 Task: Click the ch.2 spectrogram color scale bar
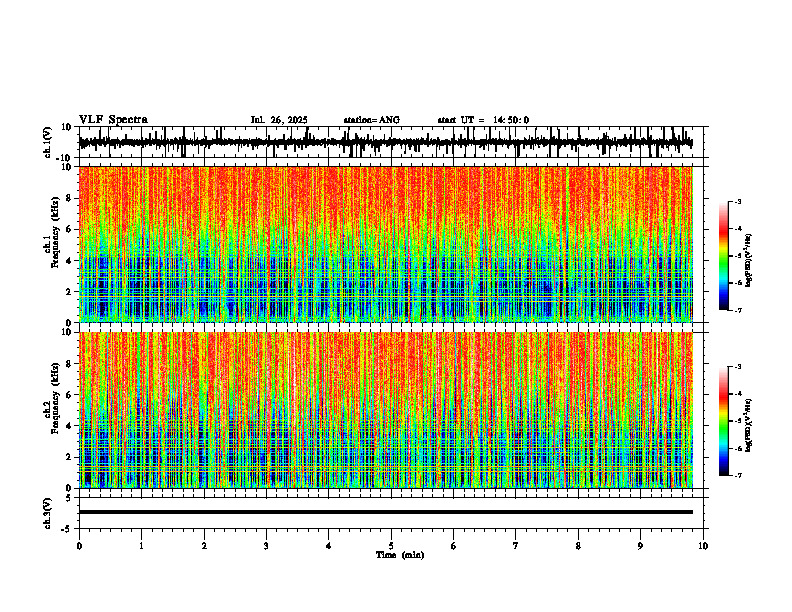pyautogui.click(x=723, y=421)
